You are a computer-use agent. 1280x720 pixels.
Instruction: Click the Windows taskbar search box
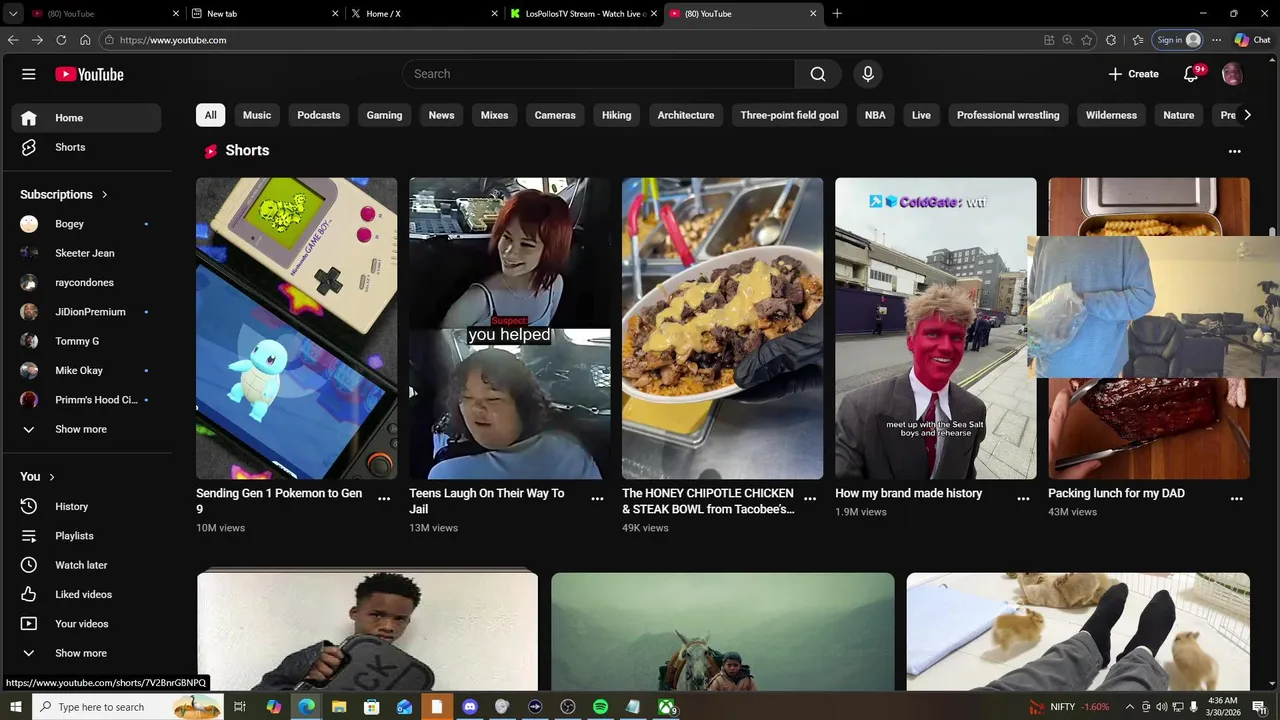[x=128, y=707]
